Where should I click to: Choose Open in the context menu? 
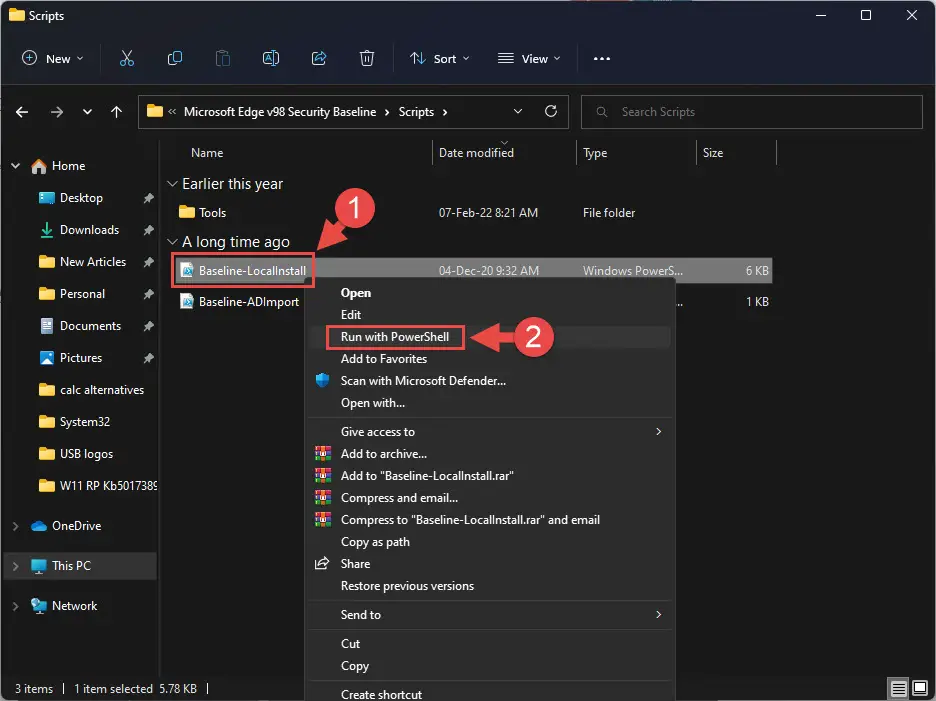[x=489, y=293]
